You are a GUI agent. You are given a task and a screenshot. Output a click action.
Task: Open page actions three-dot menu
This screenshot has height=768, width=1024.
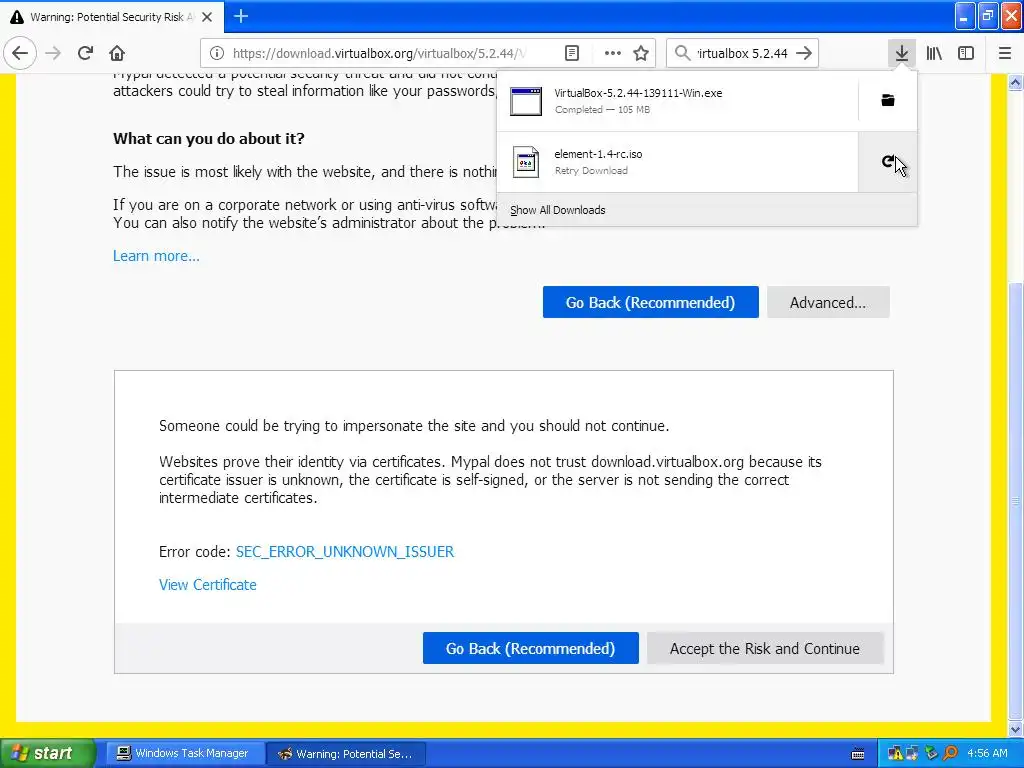tap(612, 53)
